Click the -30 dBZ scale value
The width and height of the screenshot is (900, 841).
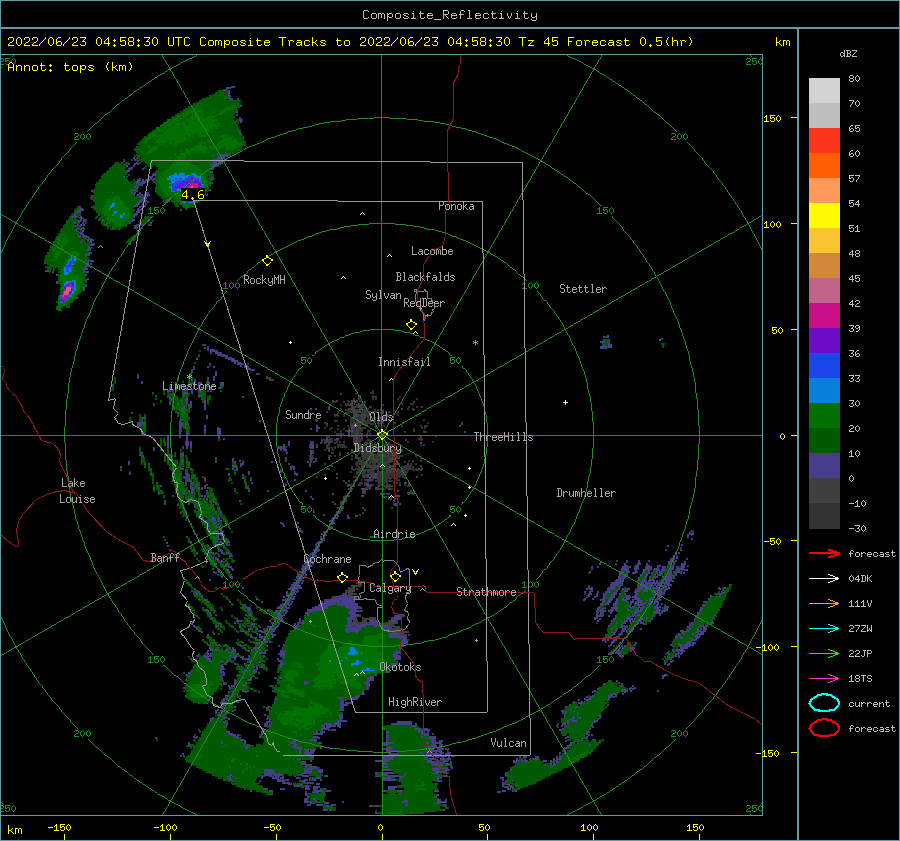tap(858, 528)
